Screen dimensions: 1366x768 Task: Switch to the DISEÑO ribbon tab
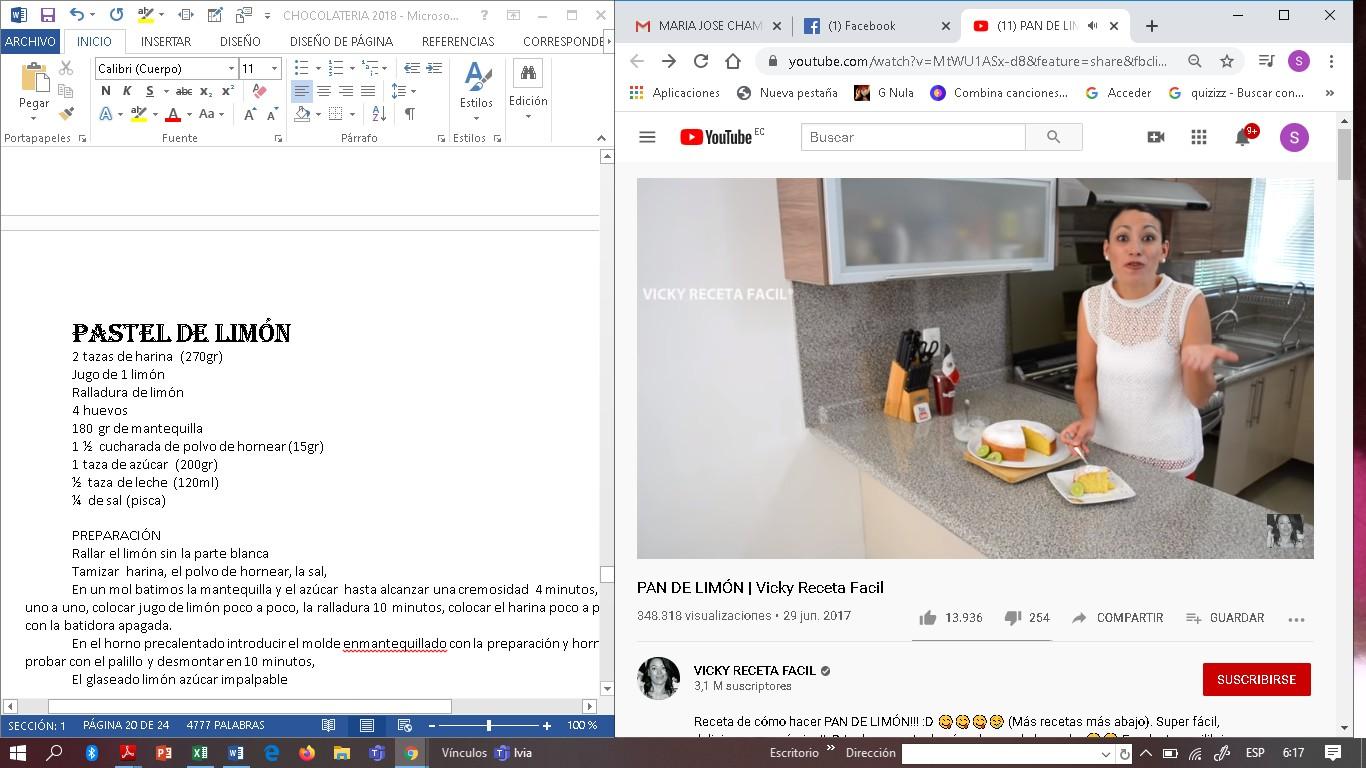(x=240, y=41)
